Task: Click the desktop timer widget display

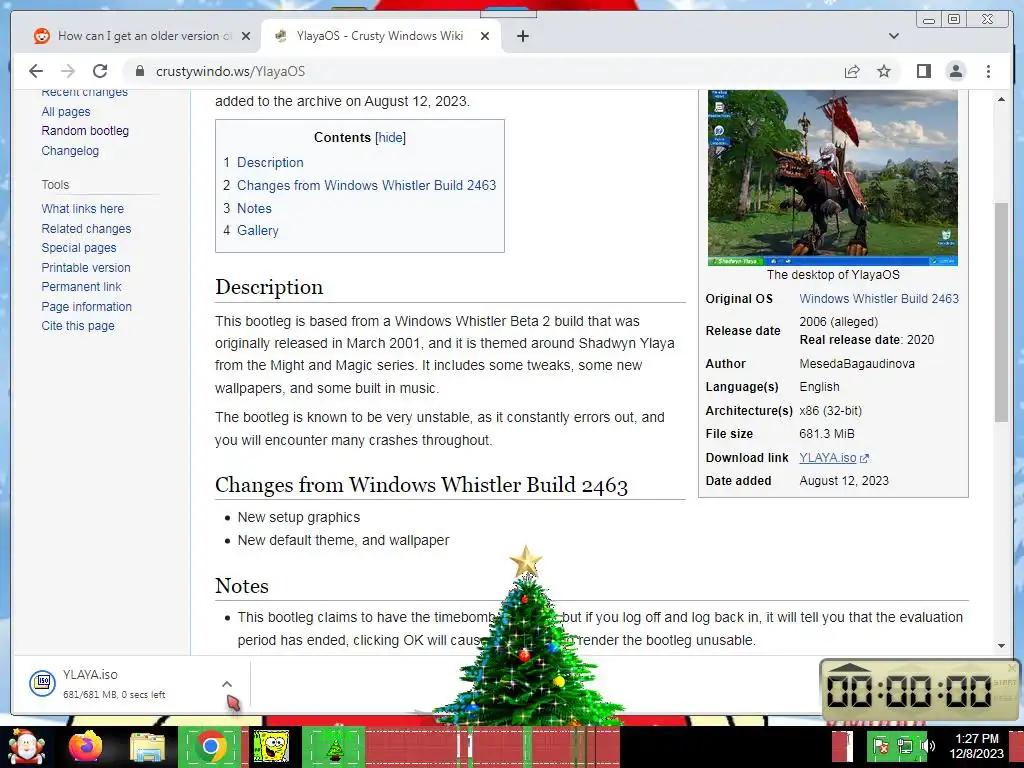Action: point(909,690)
